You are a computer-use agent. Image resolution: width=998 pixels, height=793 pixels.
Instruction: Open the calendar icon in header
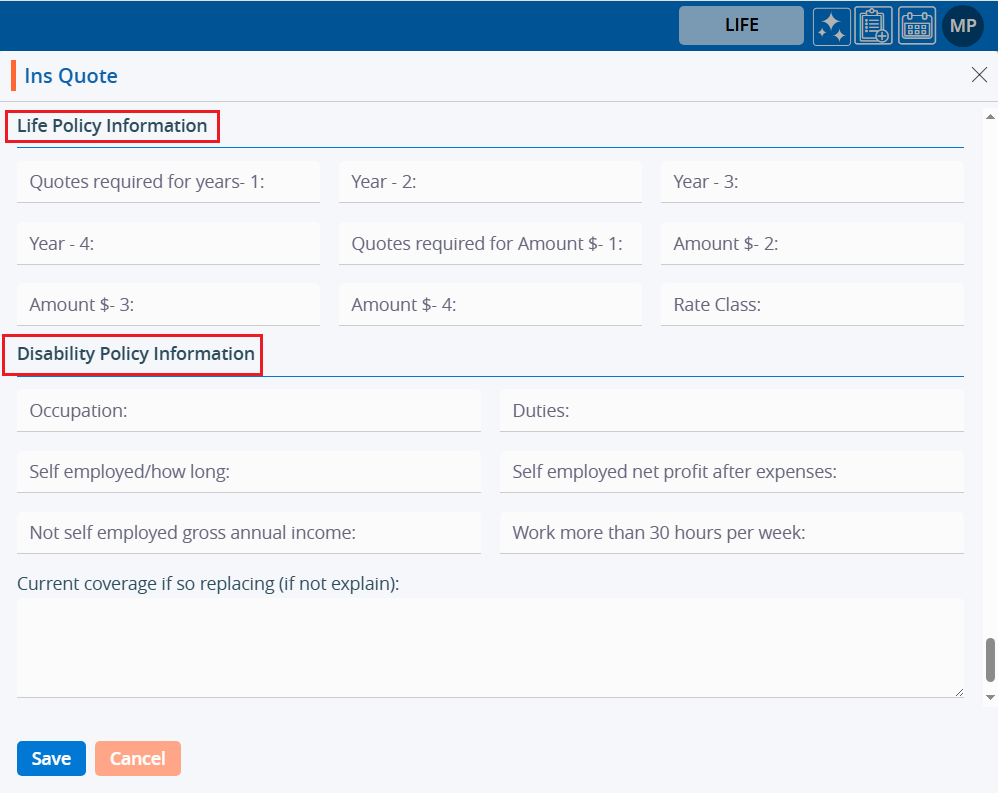(916, 26)
